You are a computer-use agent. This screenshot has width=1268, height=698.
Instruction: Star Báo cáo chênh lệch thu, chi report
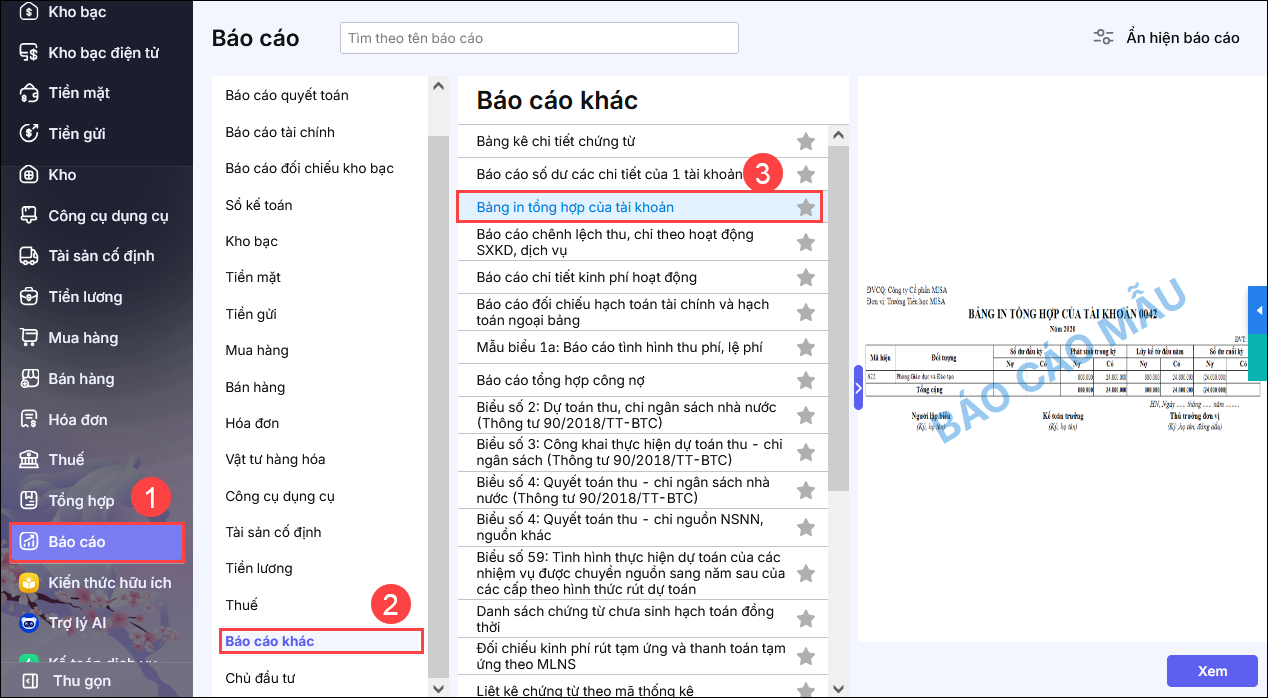pos(806,242)
